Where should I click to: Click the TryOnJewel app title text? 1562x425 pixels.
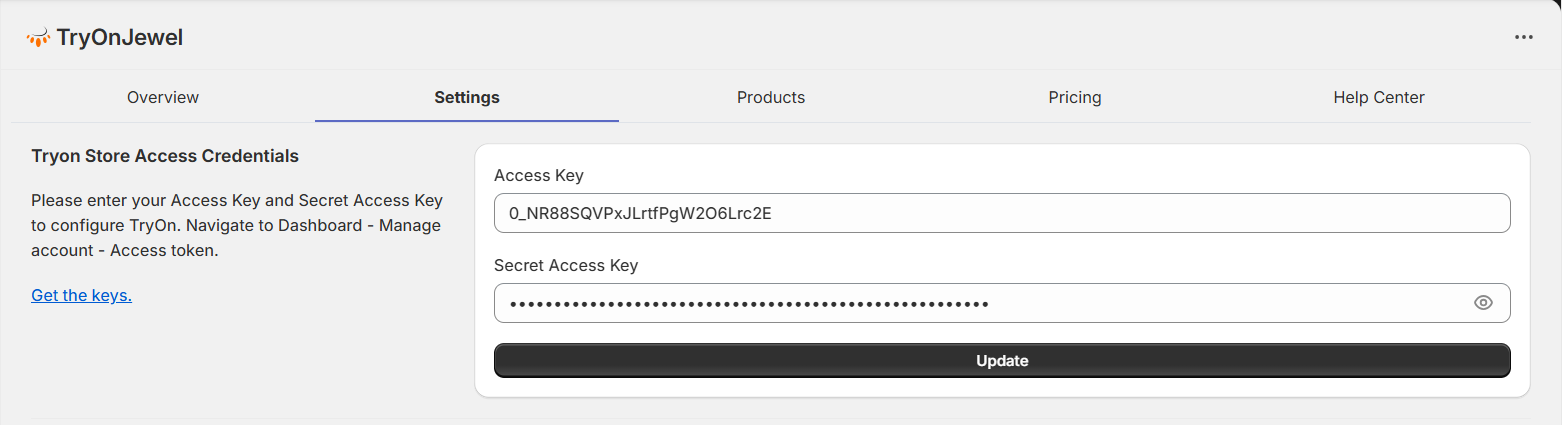click(x=119, y=38)
